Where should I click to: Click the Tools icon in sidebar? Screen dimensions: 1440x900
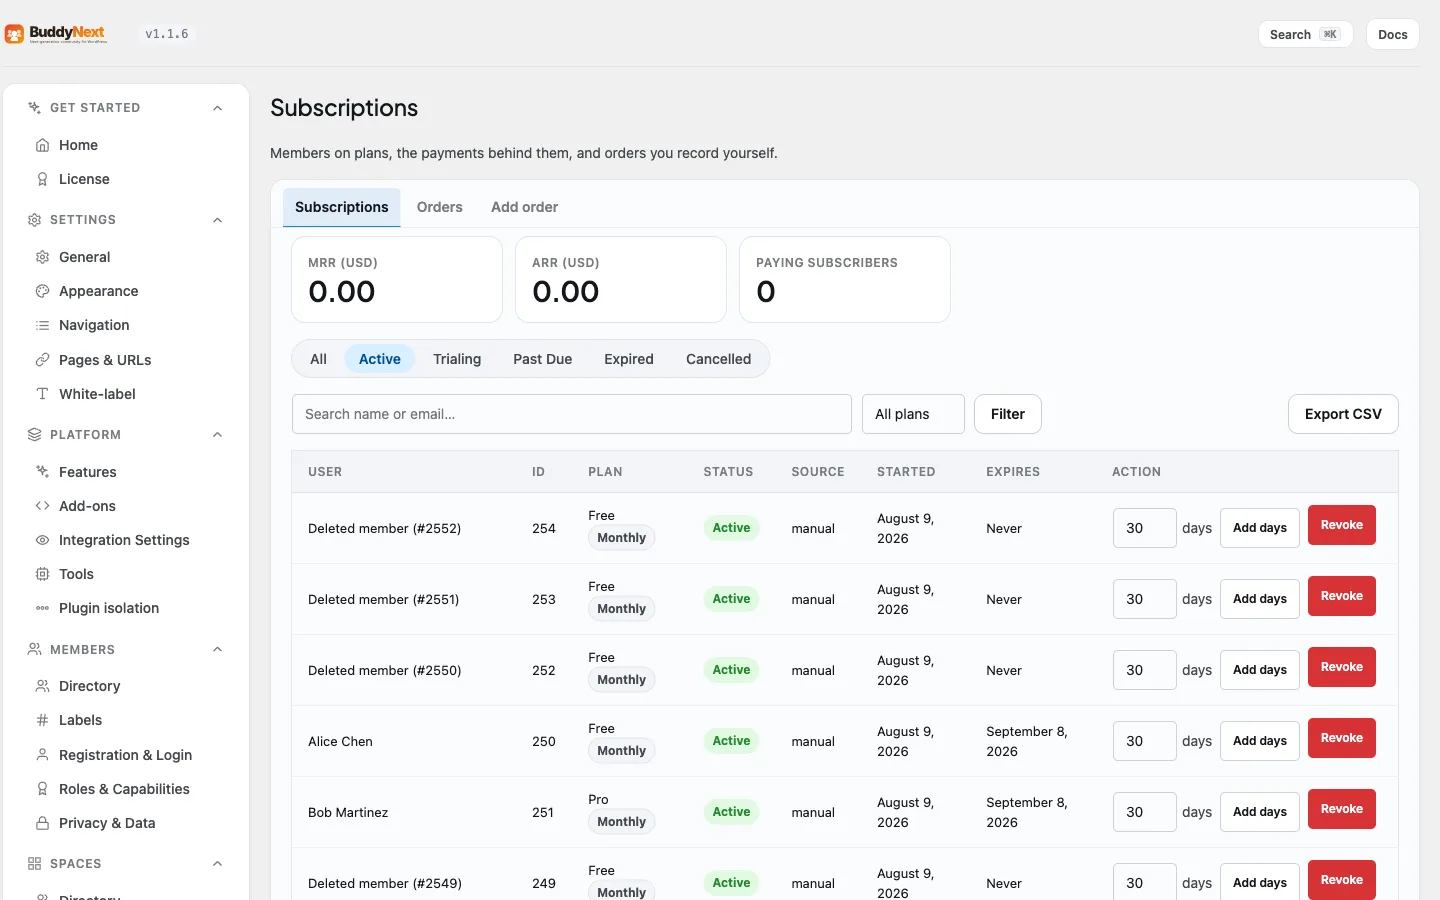42,574
